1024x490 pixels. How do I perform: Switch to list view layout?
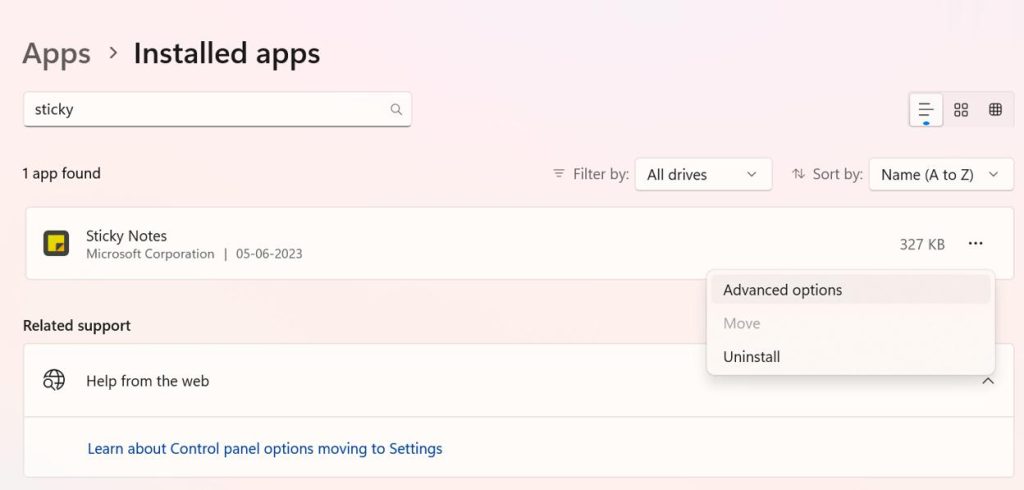coord(925,110)
